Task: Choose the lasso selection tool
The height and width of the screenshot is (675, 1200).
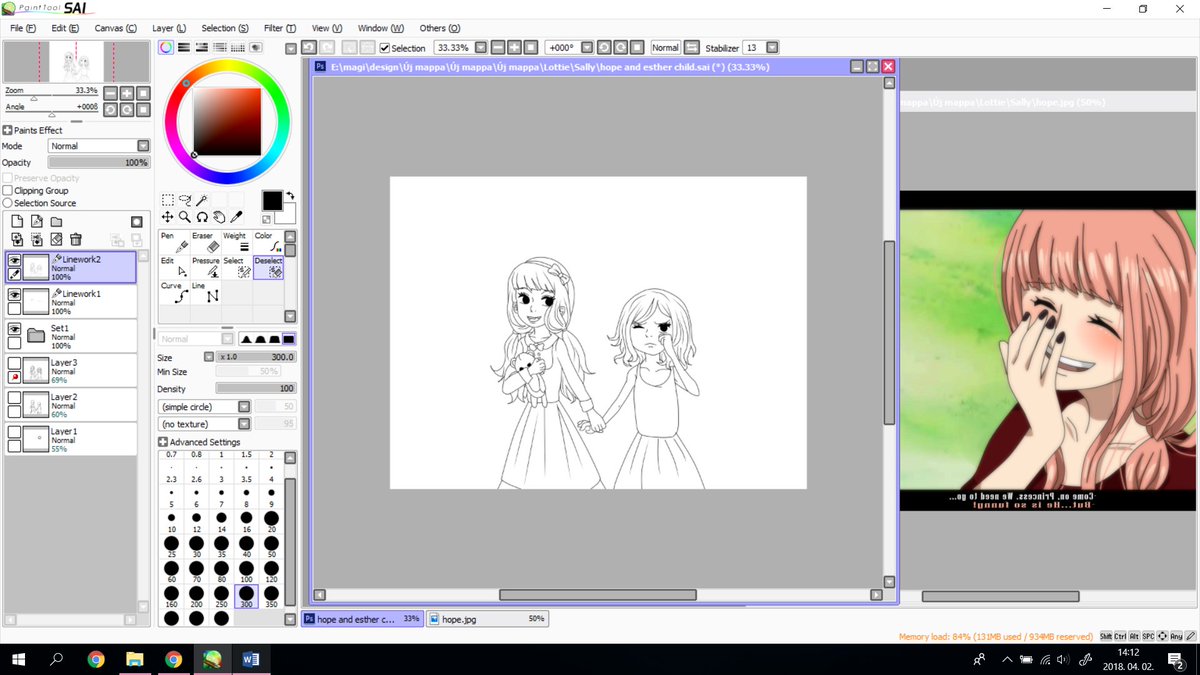Action: [x=184, y=200]
